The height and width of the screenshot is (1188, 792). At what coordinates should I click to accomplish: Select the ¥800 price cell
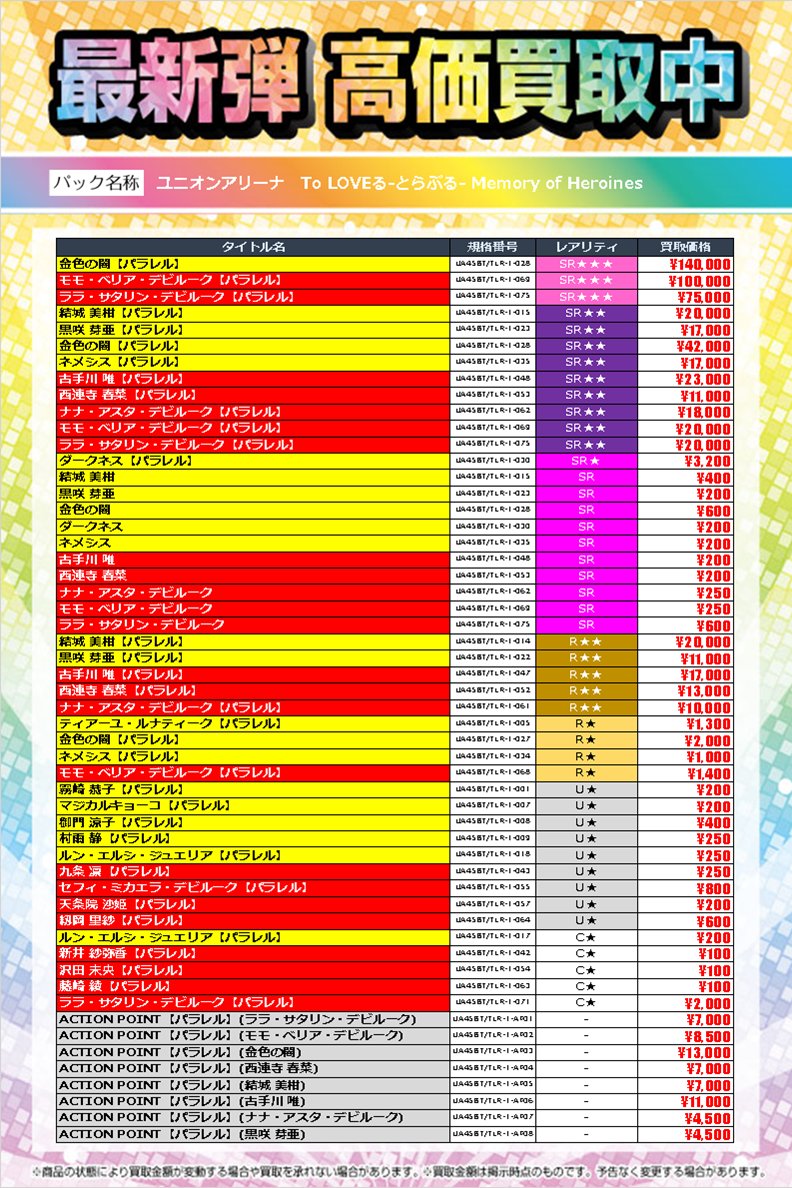coord(685,888)
